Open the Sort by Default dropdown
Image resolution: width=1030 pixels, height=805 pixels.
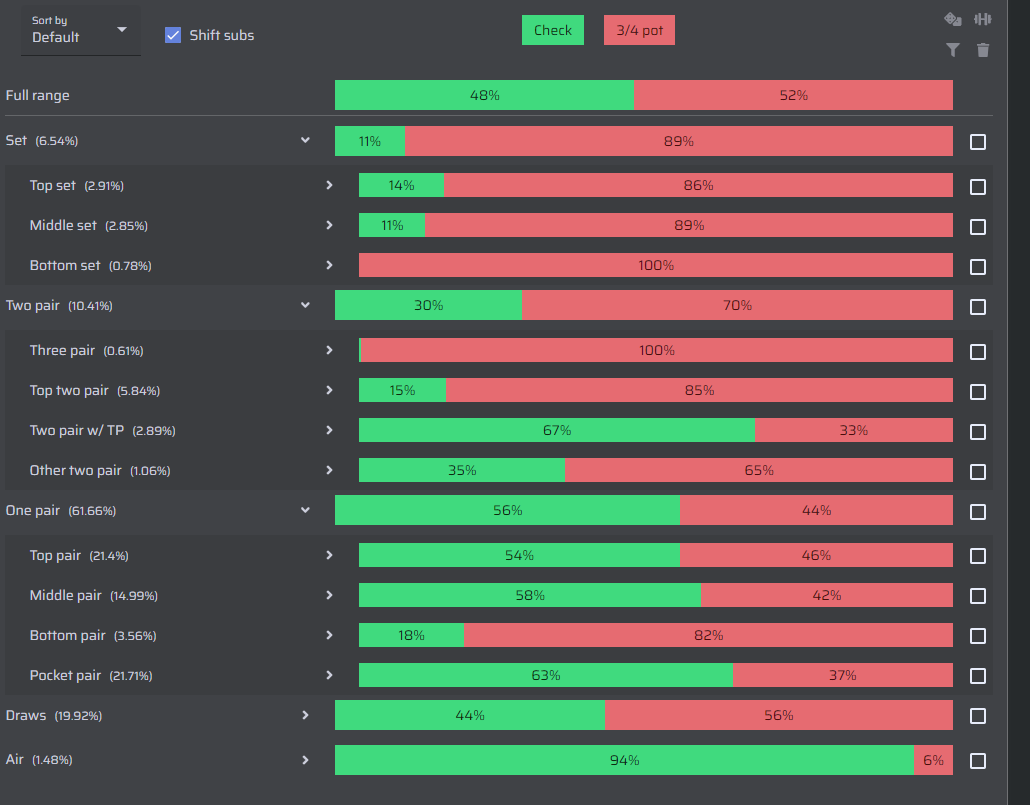tap(80, 30)
